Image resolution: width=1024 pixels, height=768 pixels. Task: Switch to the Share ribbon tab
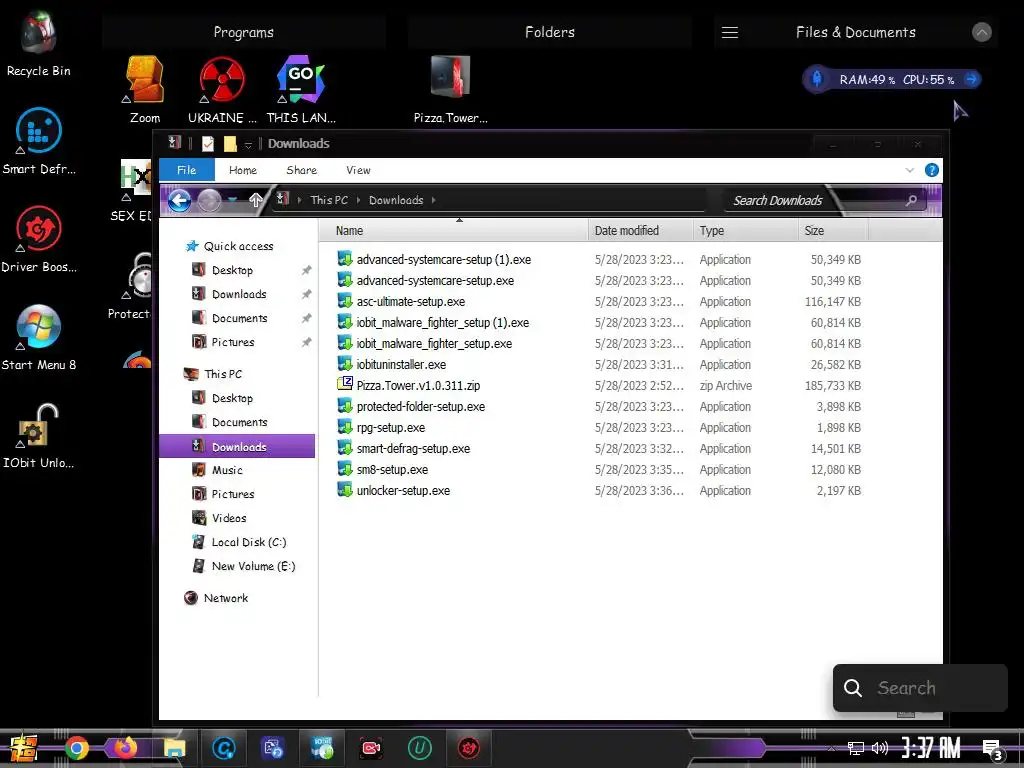pyautogui.click(x=302, y=170)
